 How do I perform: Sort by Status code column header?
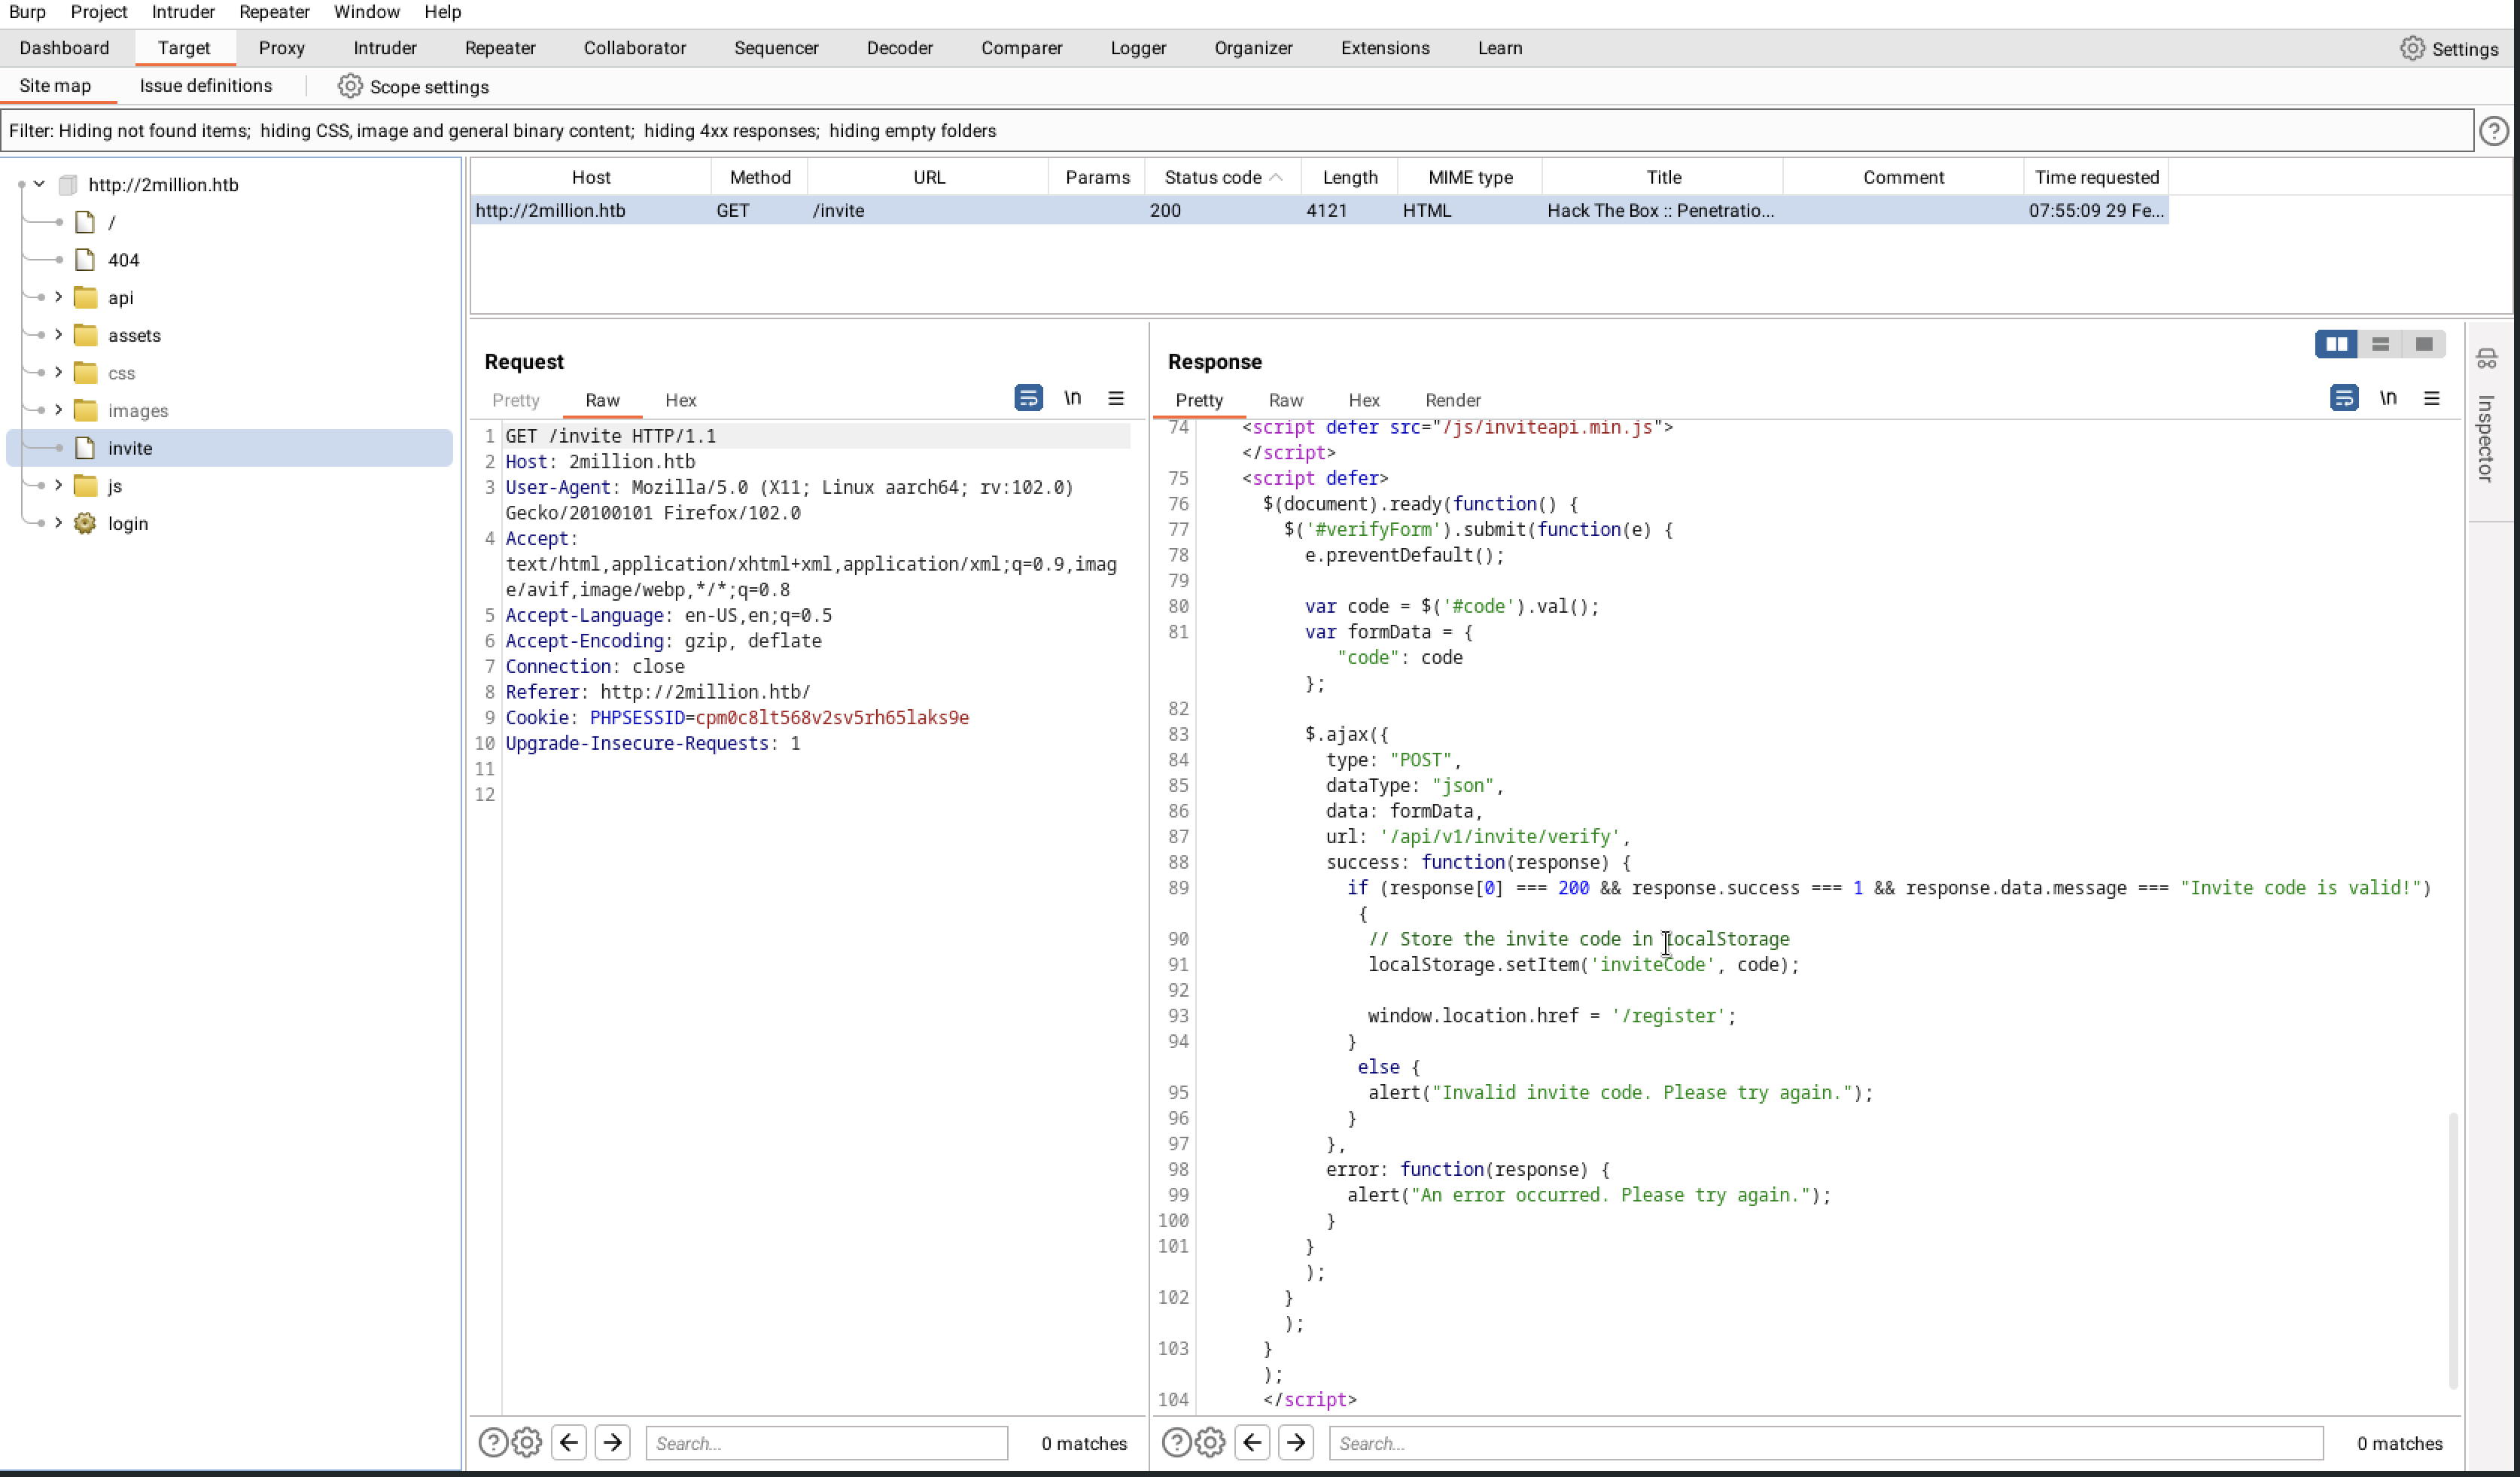point(1222,177)
